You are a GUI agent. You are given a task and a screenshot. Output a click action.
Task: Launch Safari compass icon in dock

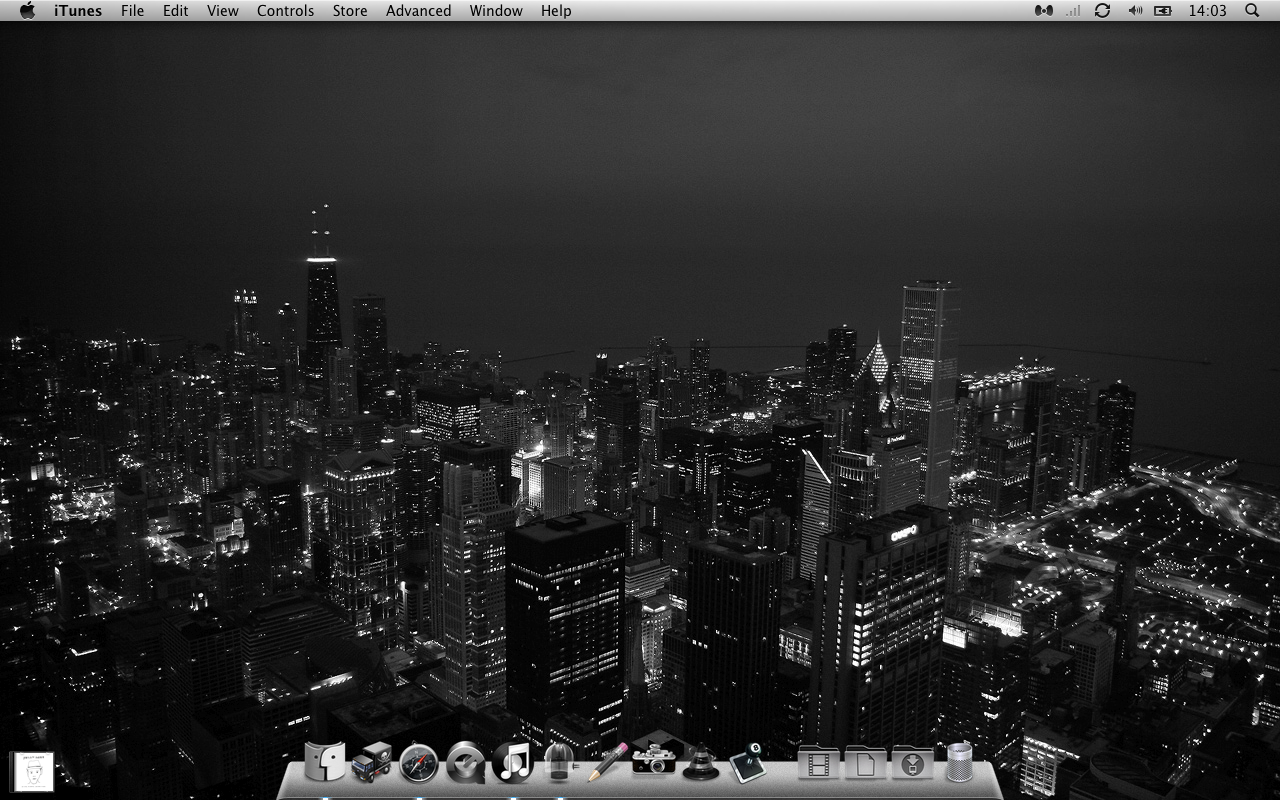418,764
